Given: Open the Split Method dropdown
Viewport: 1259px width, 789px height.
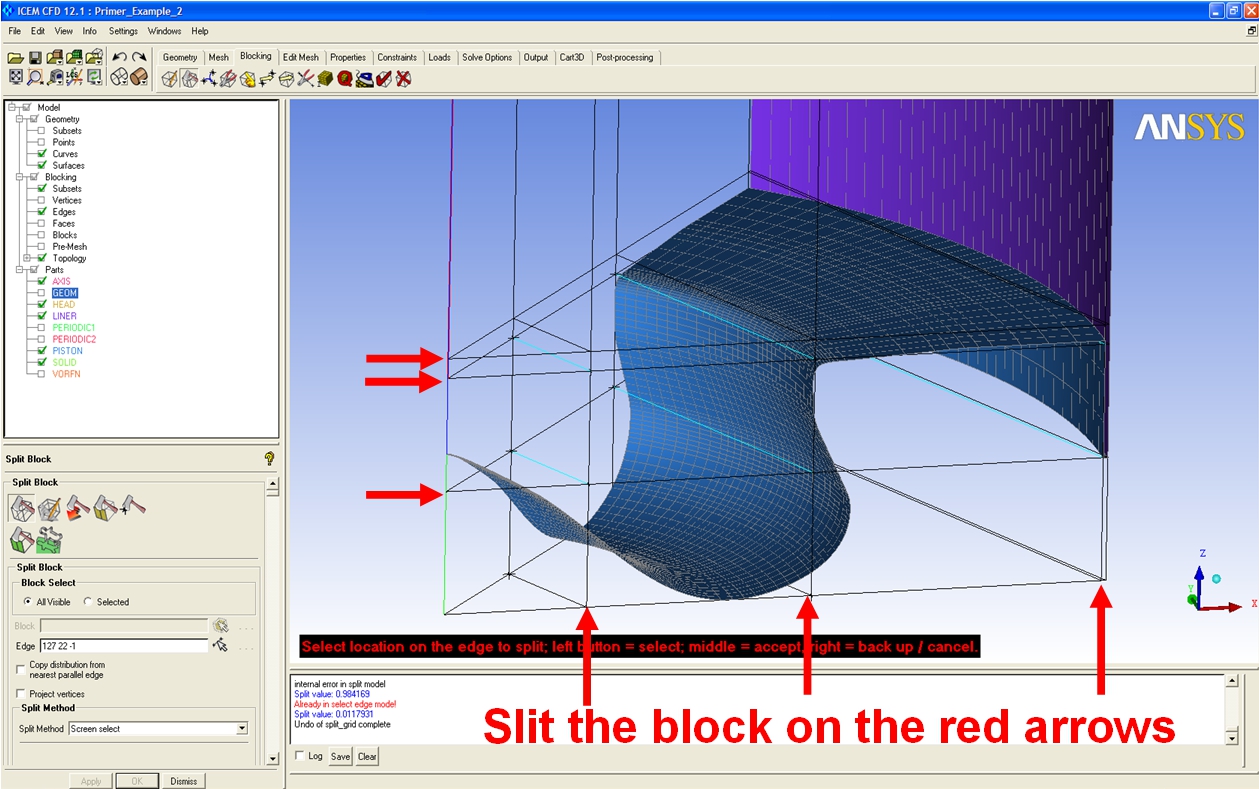Looking at the screenshot, I should click(242, 729).
